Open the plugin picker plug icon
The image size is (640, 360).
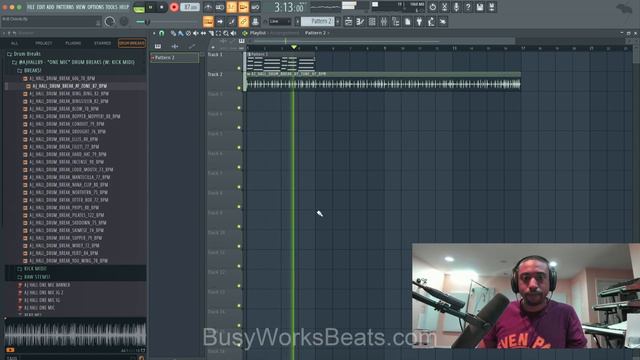click(x=419, y=22)
